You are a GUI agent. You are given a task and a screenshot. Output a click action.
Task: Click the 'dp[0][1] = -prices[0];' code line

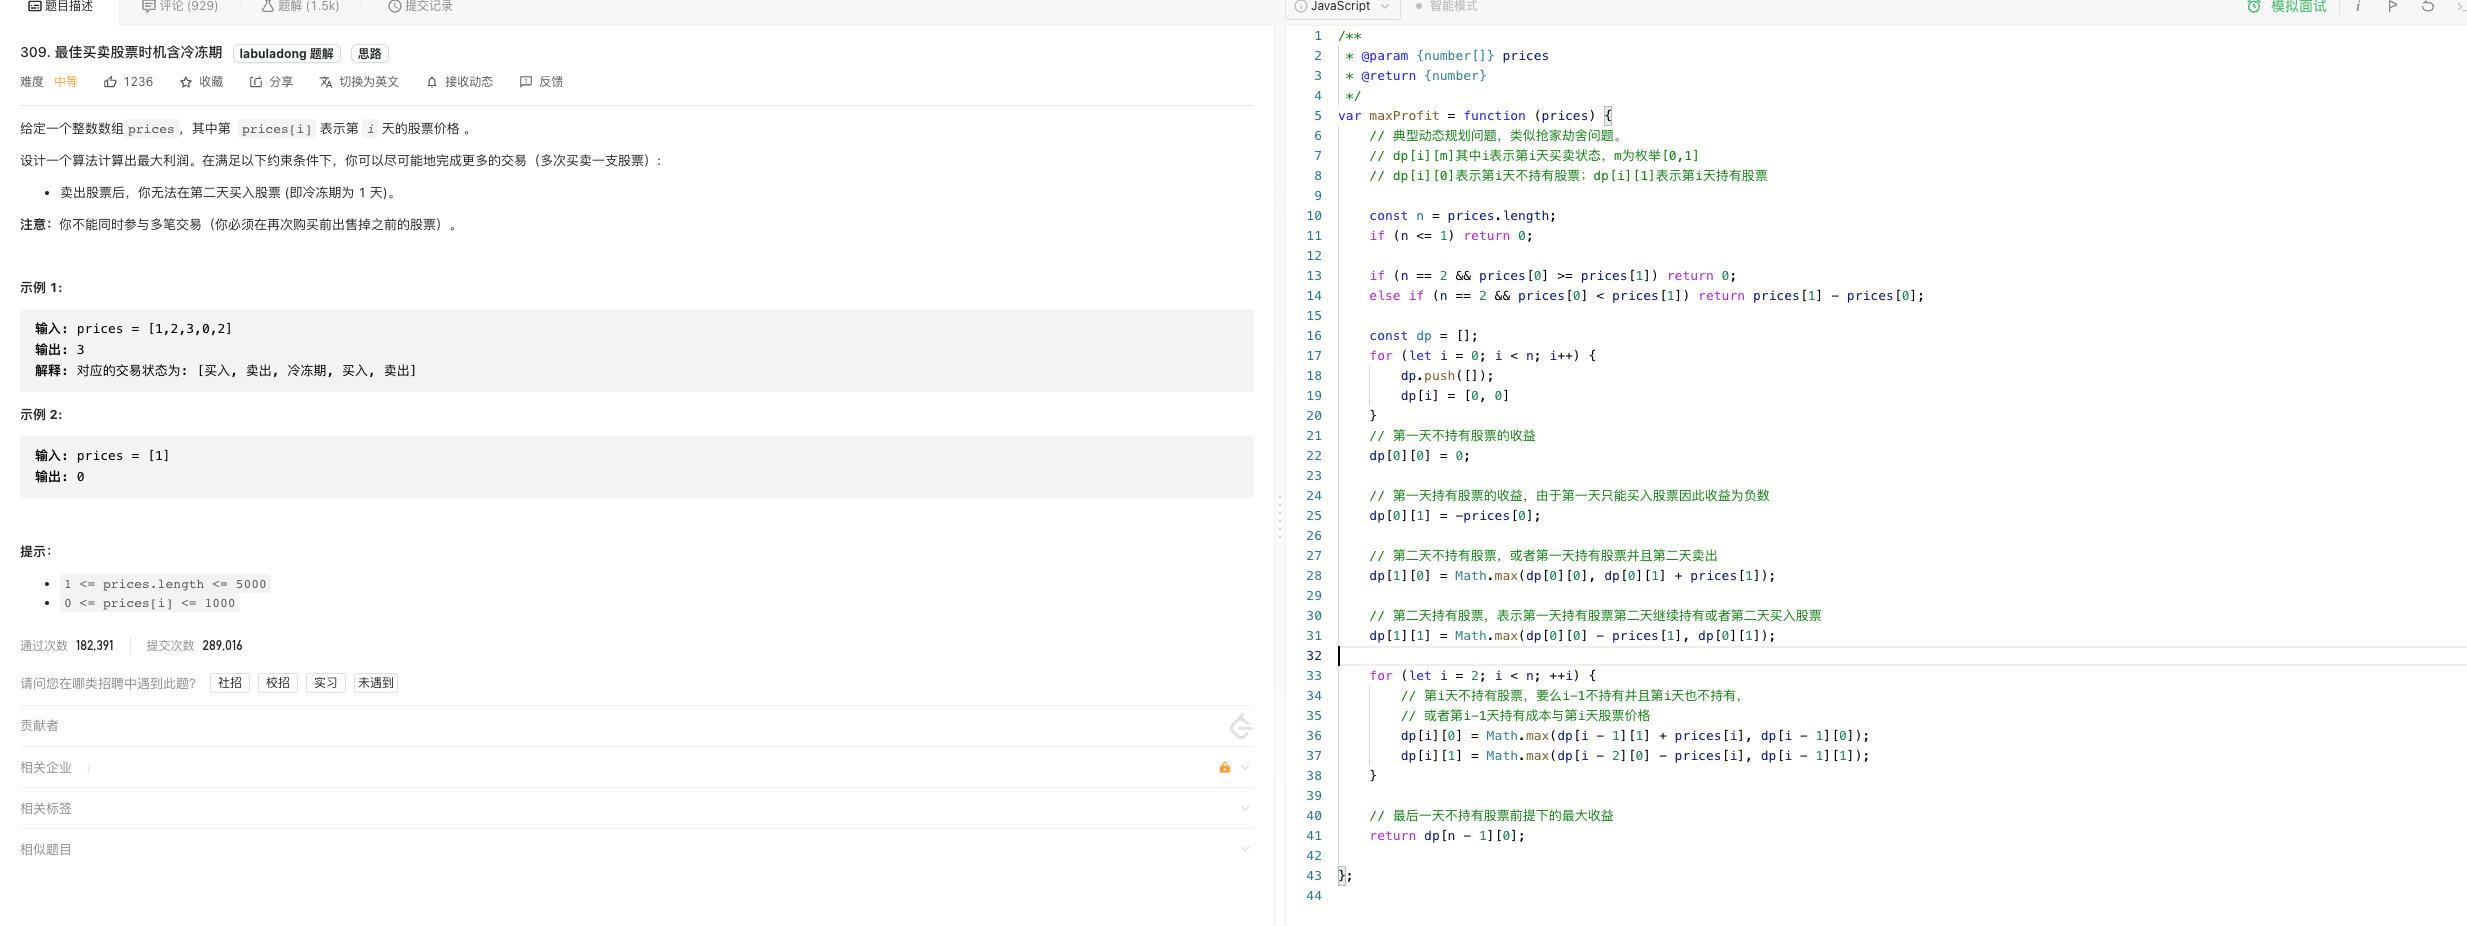(x=1455, y=516)
